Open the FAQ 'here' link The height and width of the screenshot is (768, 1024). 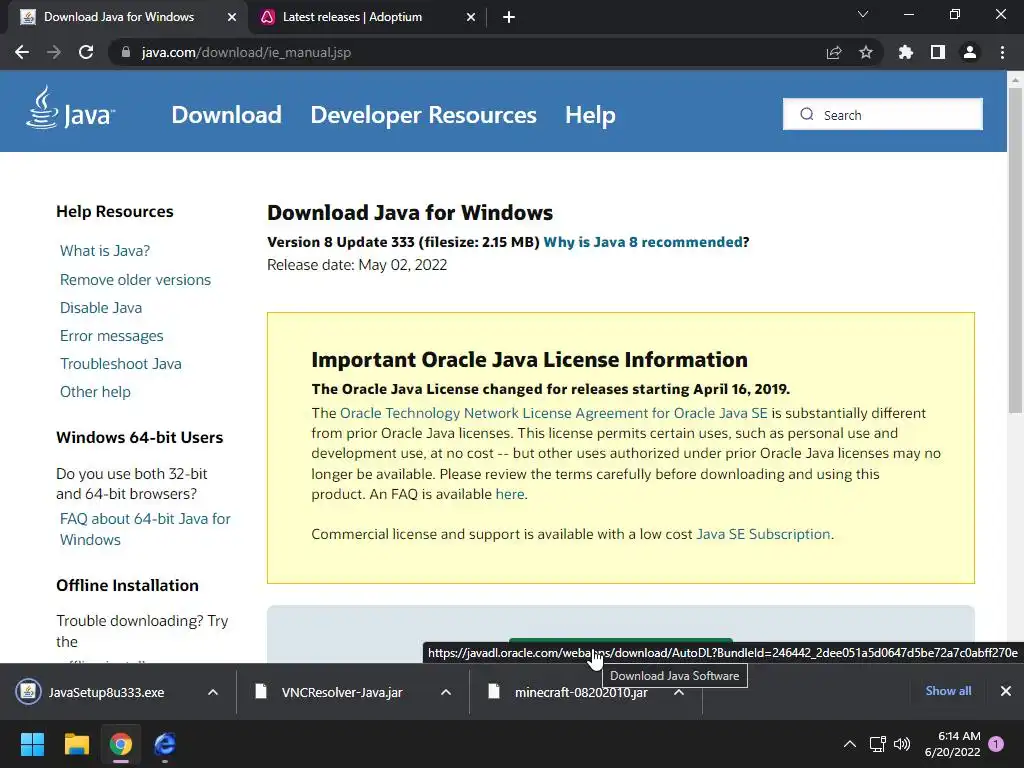(509, 494)
